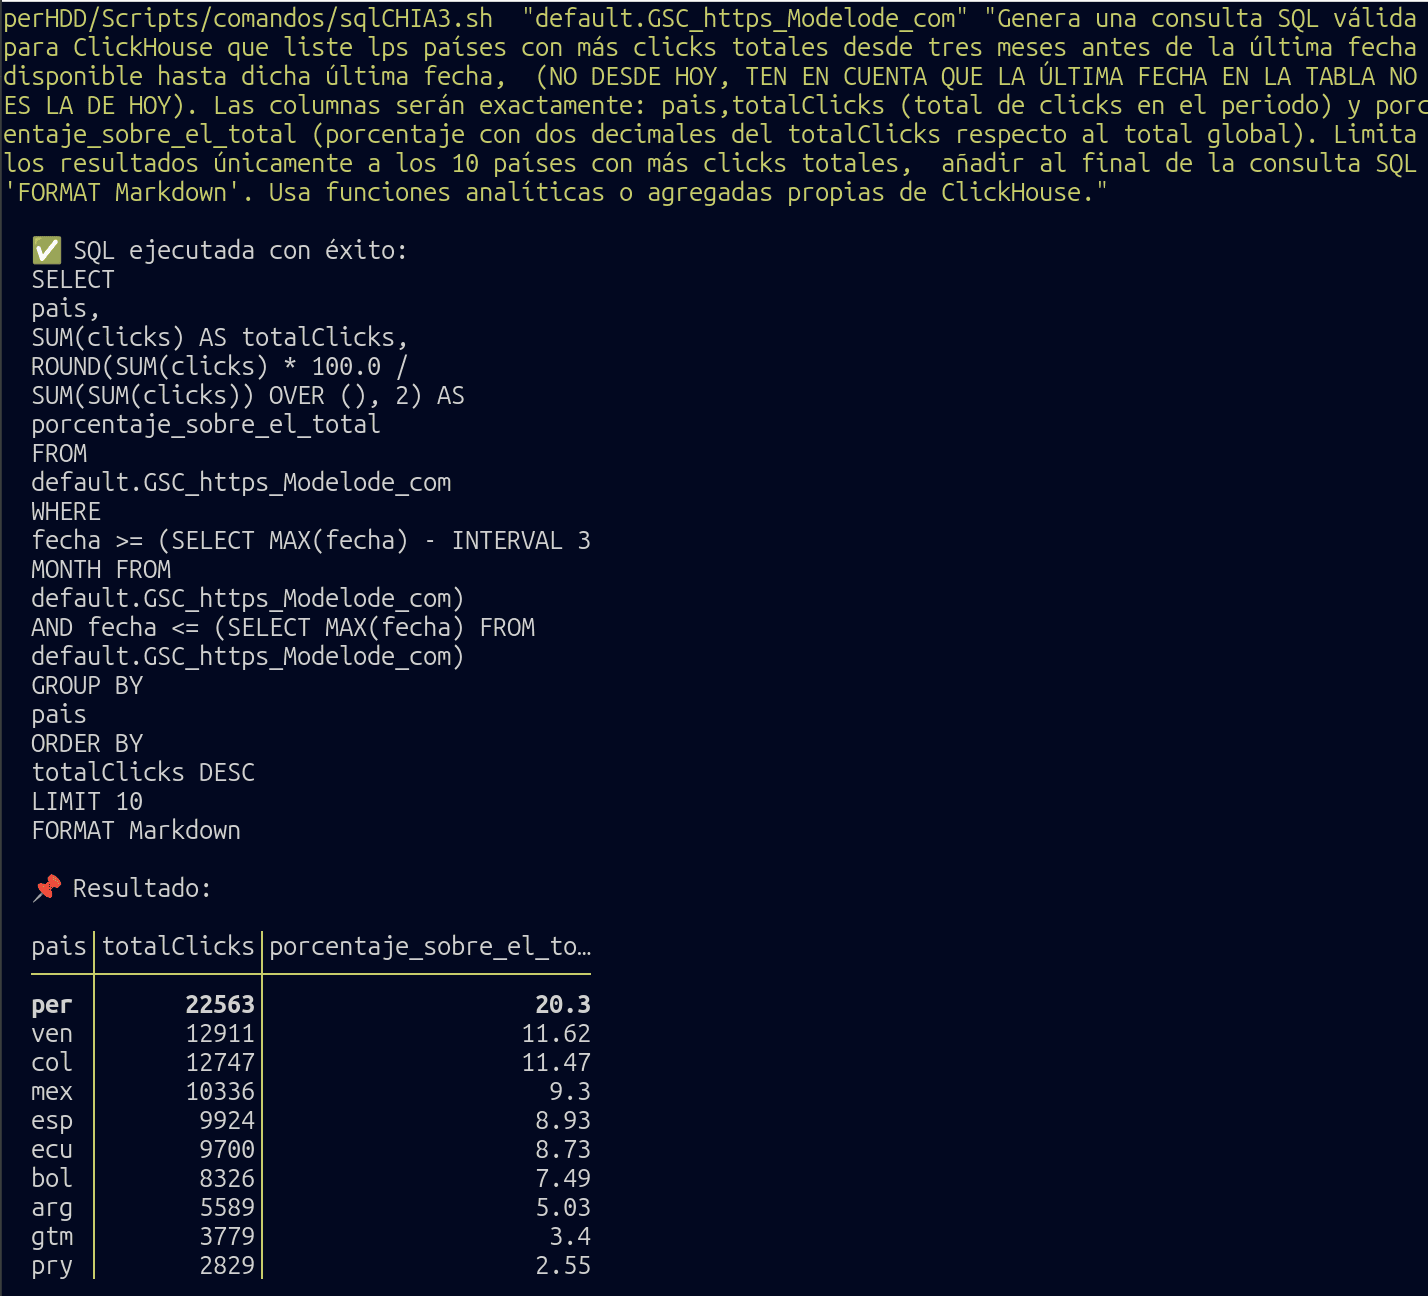Viewport: 1428px width, 1296px height.
Task: Click the 'pais' column header in results table
Action: point(59,947)
